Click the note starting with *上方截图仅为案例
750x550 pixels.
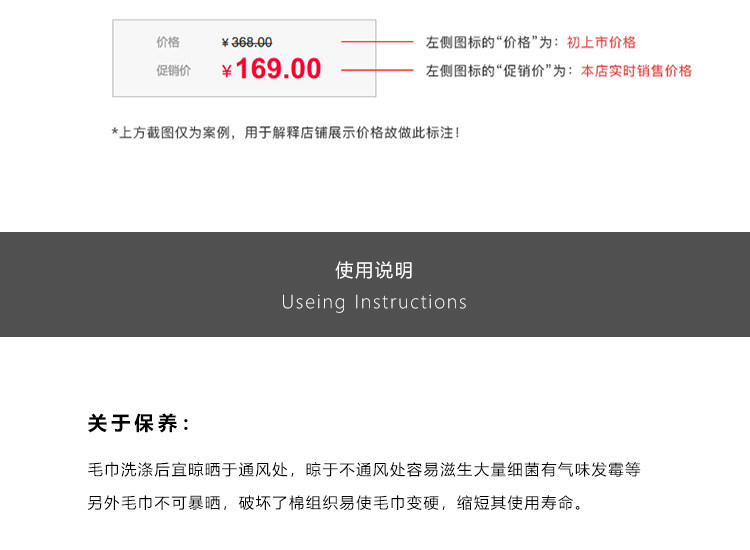click(285, 132)
